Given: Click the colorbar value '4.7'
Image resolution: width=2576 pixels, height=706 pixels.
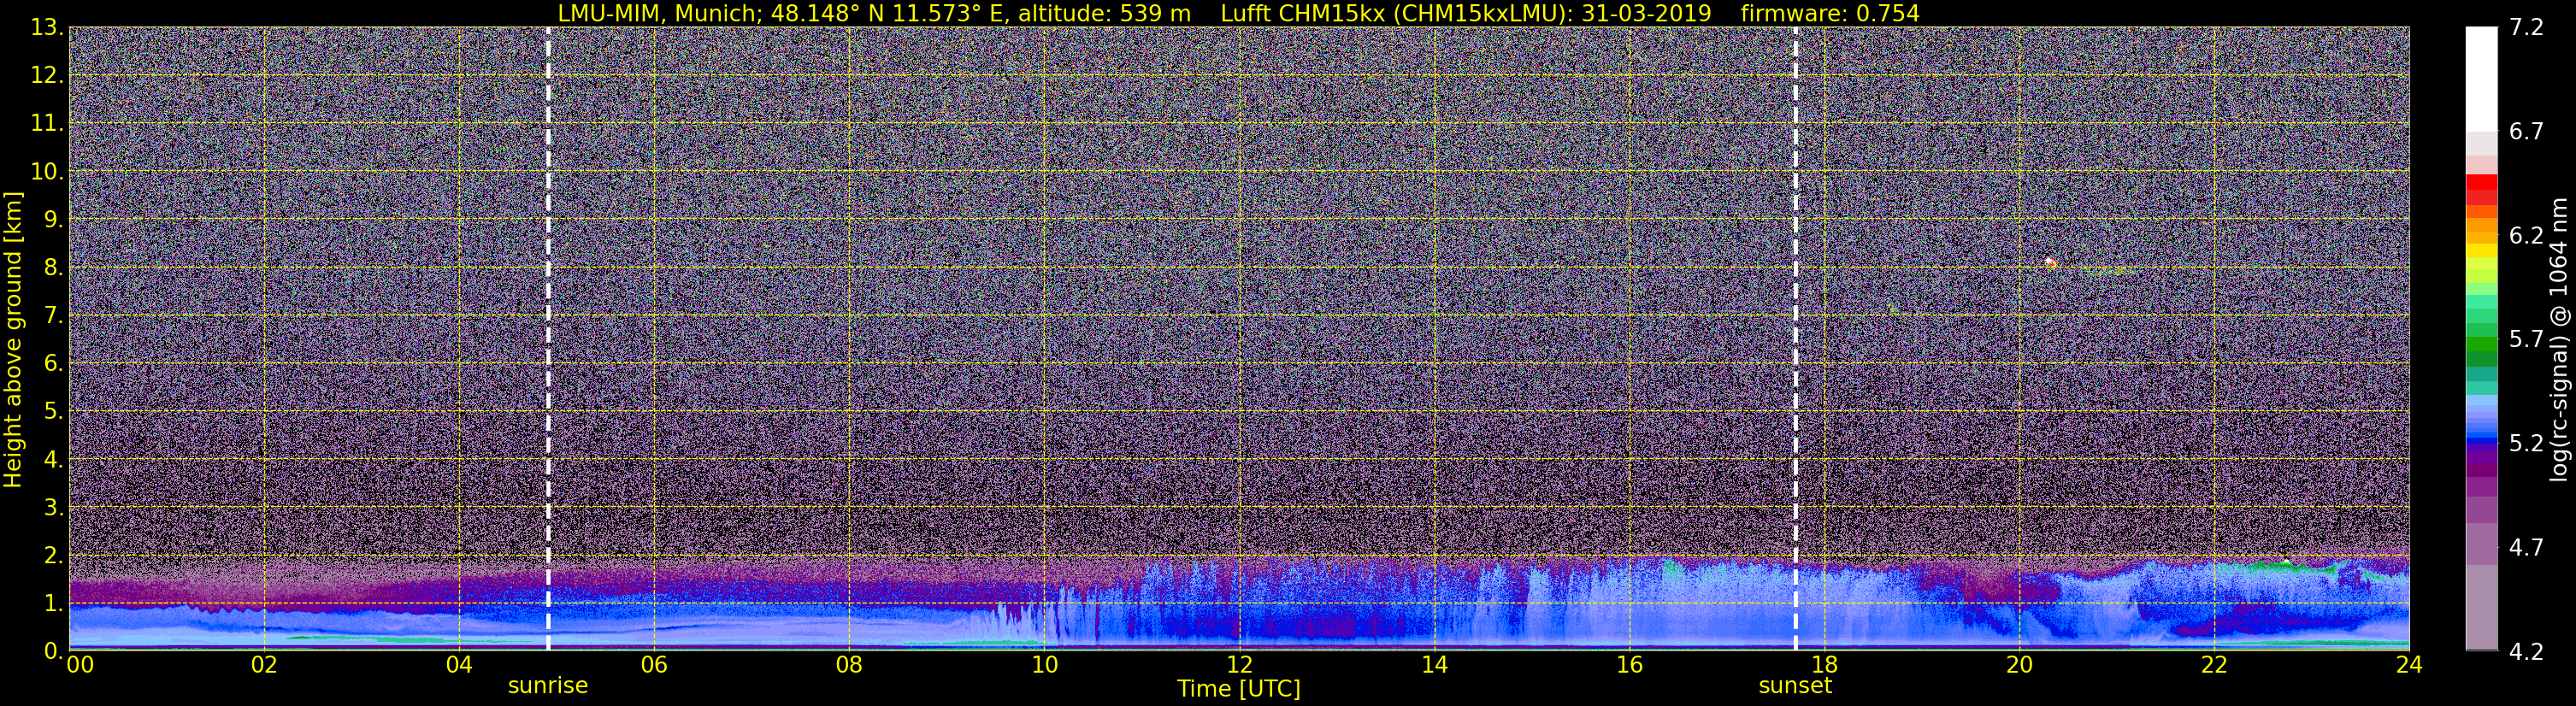Looking at the screenshot, I should [2526, 547].
